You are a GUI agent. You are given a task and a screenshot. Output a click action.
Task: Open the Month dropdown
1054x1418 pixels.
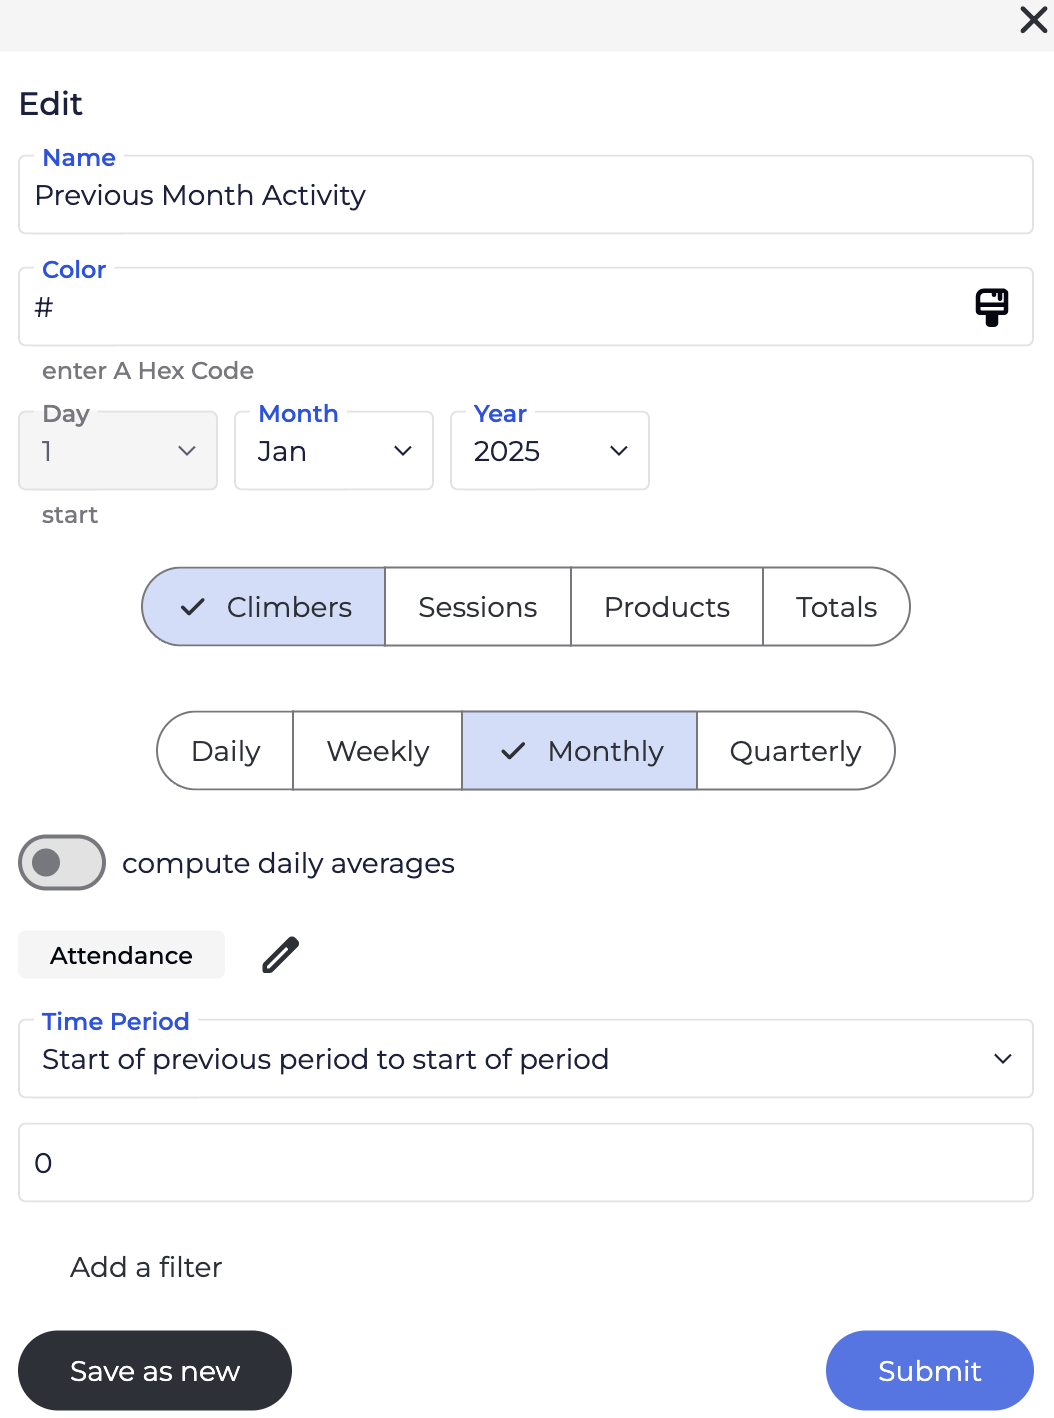[333, 451]
